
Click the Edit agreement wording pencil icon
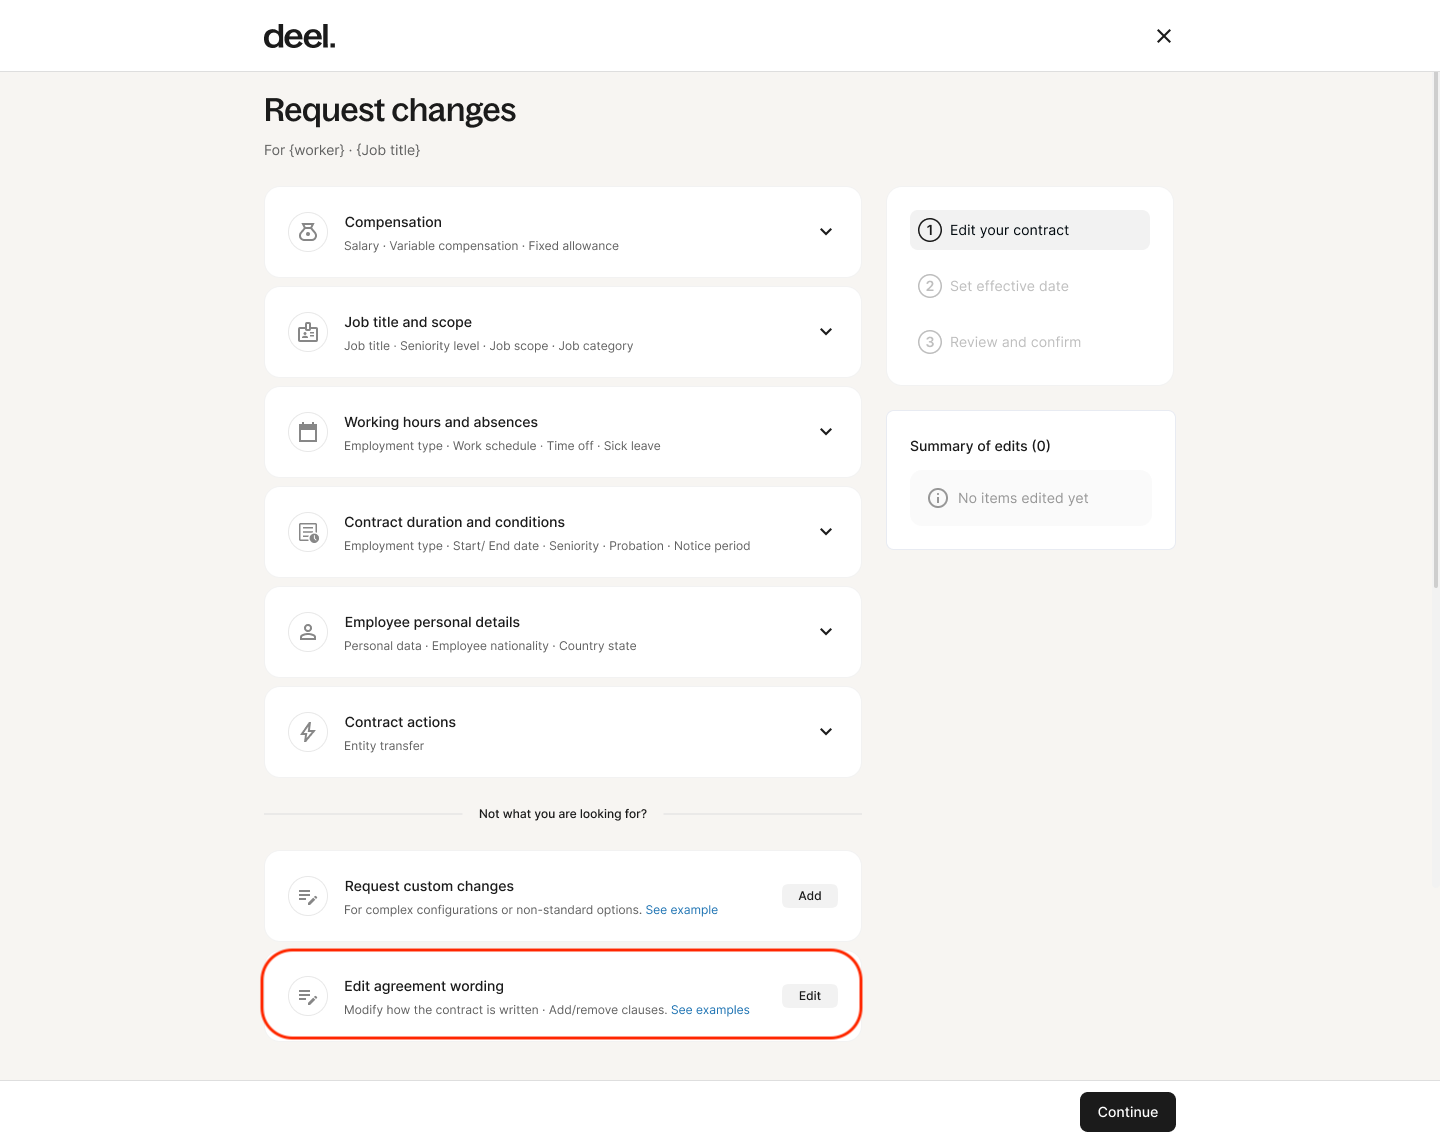(307, 995)
